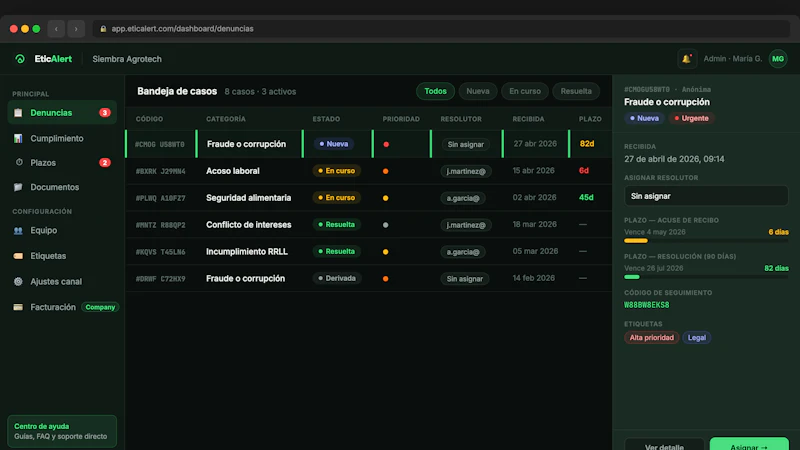Click the Nueva status badge in detail panel
Viewport: 800px width, 450px height.
(x=644, y=118)
